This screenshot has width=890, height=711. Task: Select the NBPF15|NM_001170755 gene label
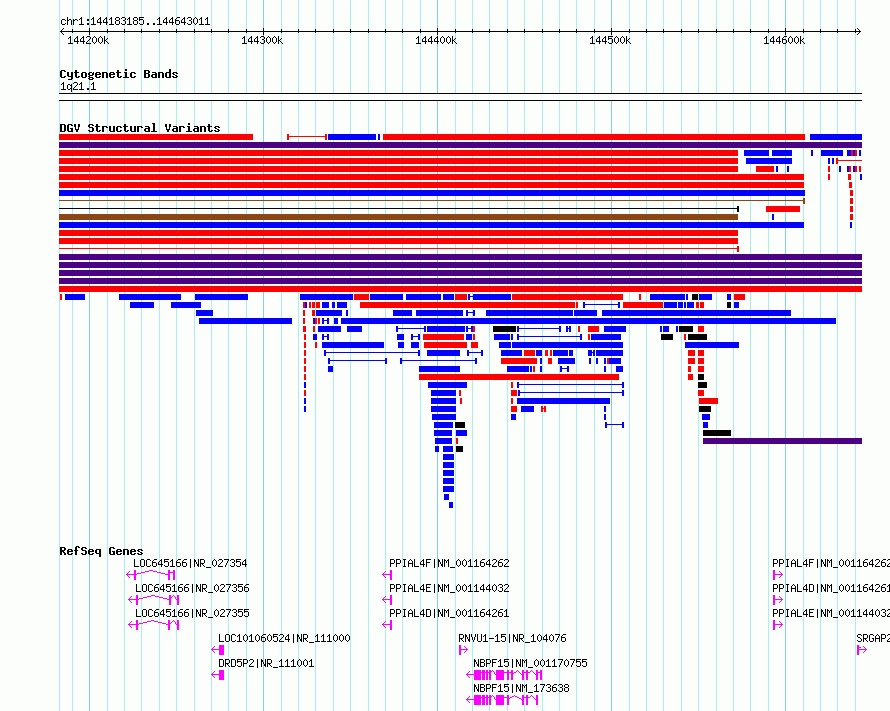pos(530,663)
